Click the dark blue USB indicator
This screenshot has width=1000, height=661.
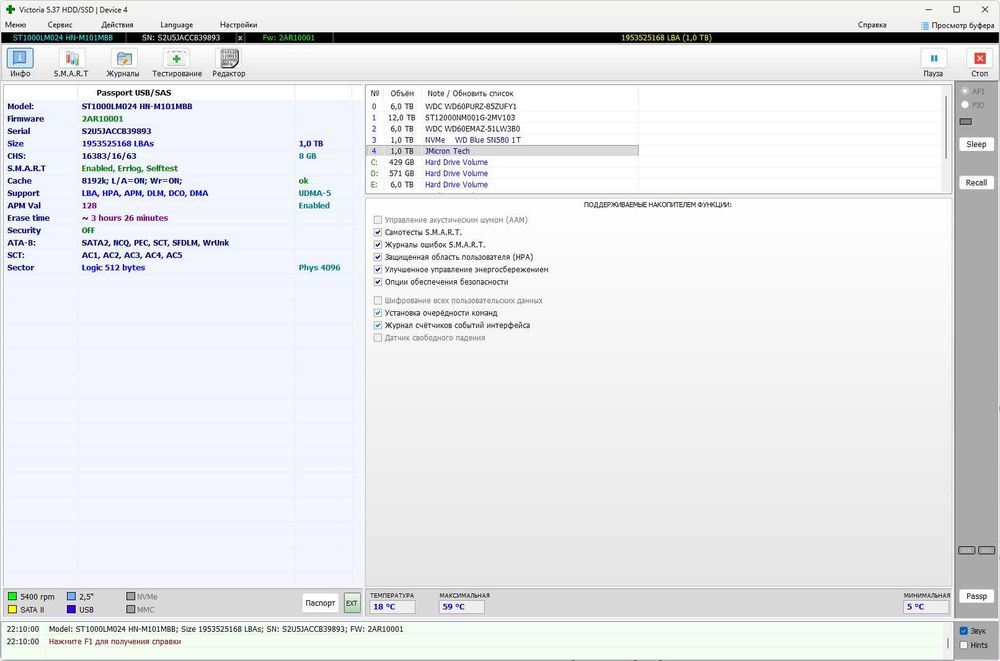pyautogui.click(x=71, y=609)
